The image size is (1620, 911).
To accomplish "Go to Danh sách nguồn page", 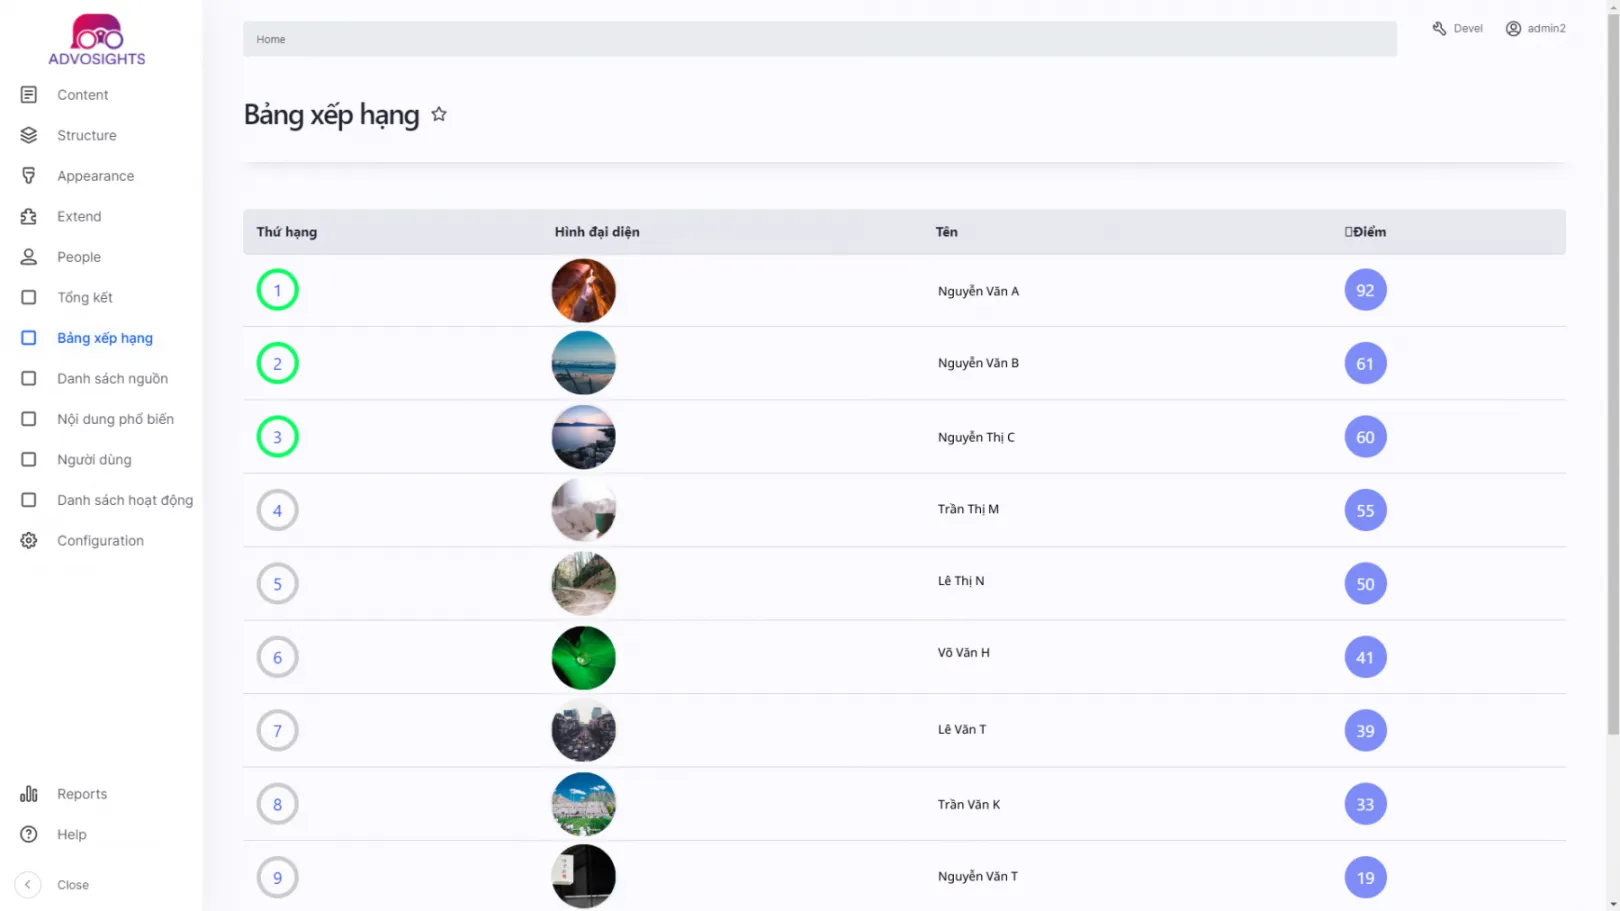I will 113,378.
